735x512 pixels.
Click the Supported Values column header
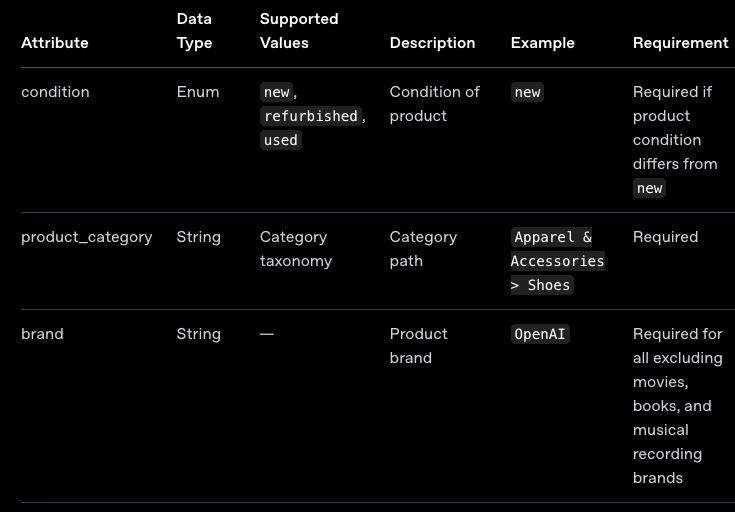299,31
